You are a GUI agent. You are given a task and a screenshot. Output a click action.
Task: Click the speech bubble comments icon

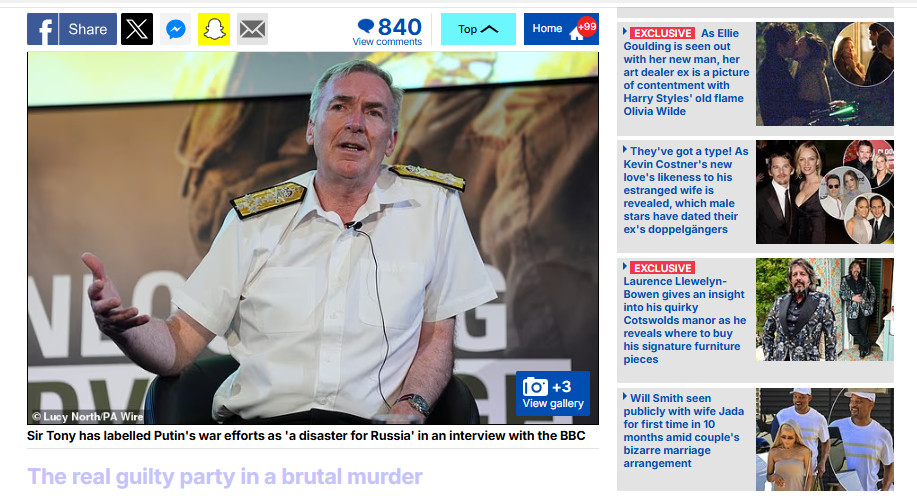tap(366, 25)
